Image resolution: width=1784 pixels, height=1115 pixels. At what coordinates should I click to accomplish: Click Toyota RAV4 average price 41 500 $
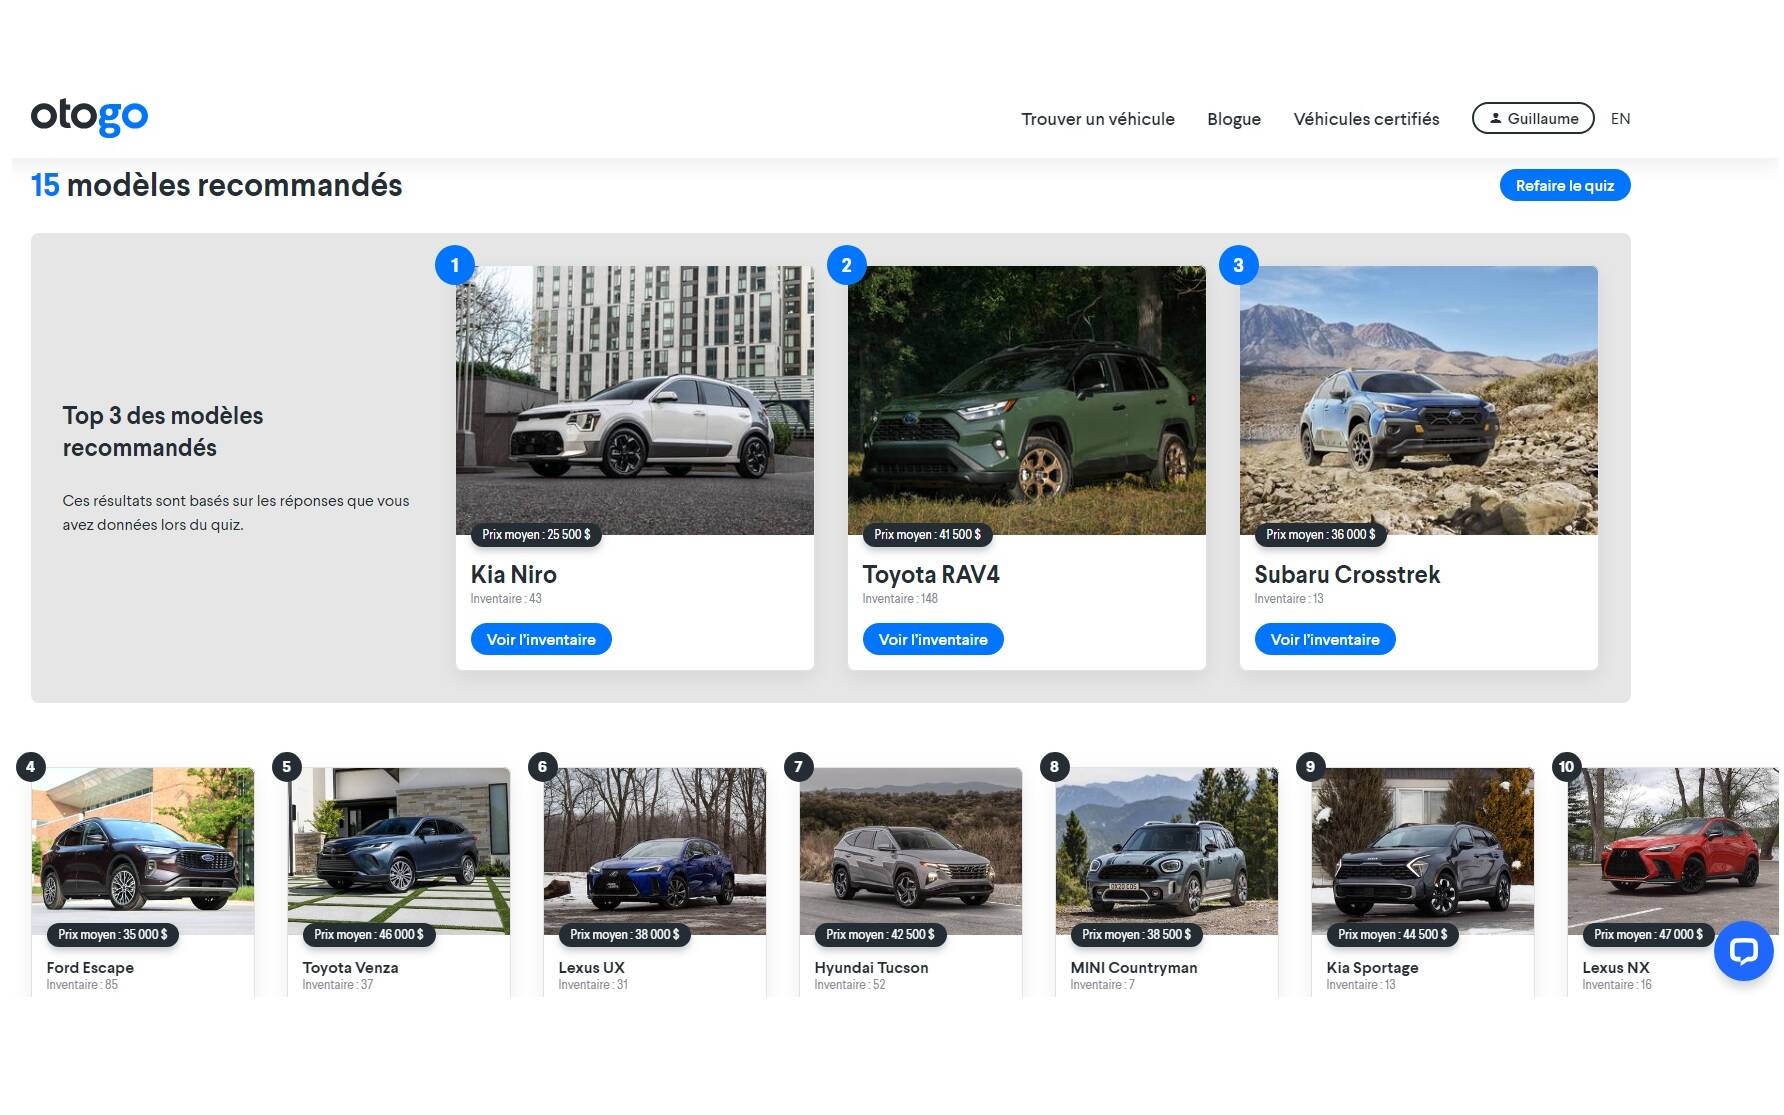(x=928, y=535)
